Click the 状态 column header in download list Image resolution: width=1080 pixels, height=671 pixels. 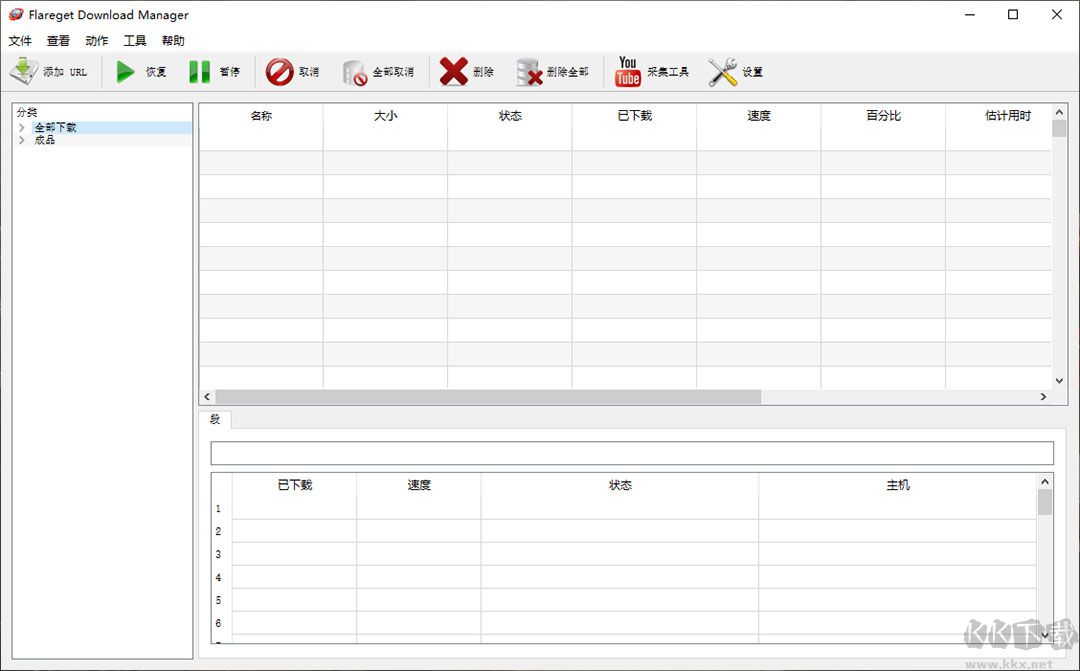(x=510, y=116)
